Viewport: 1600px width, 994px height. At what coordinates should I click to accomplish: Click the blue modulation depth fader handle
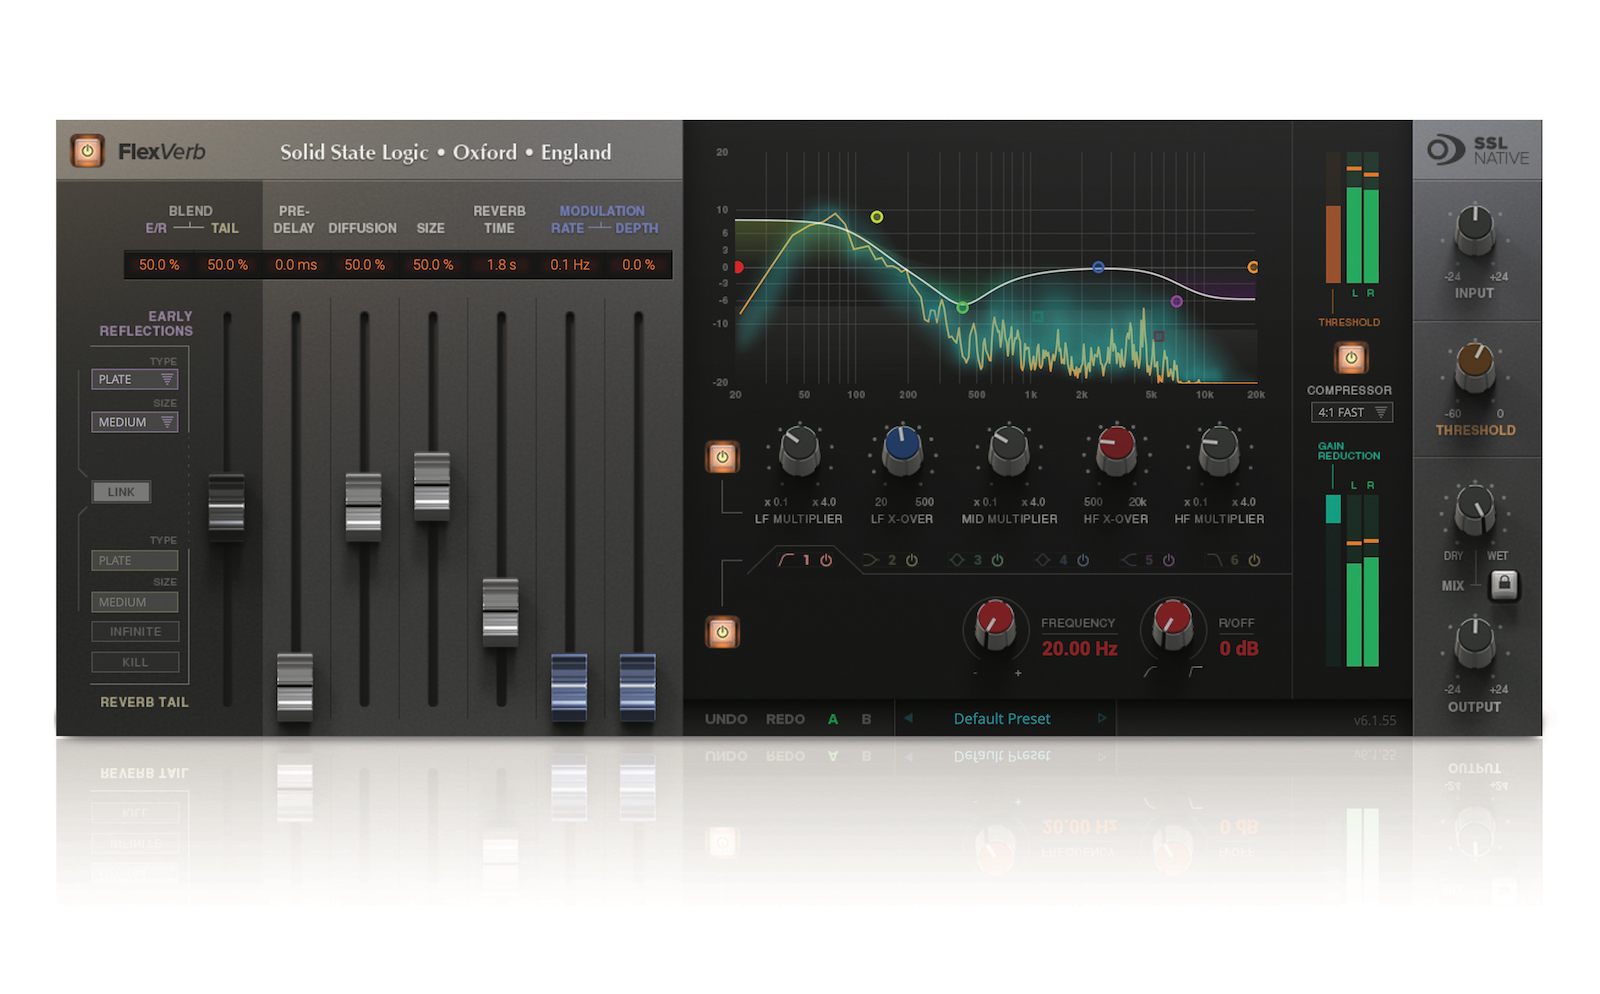[638, 686]
